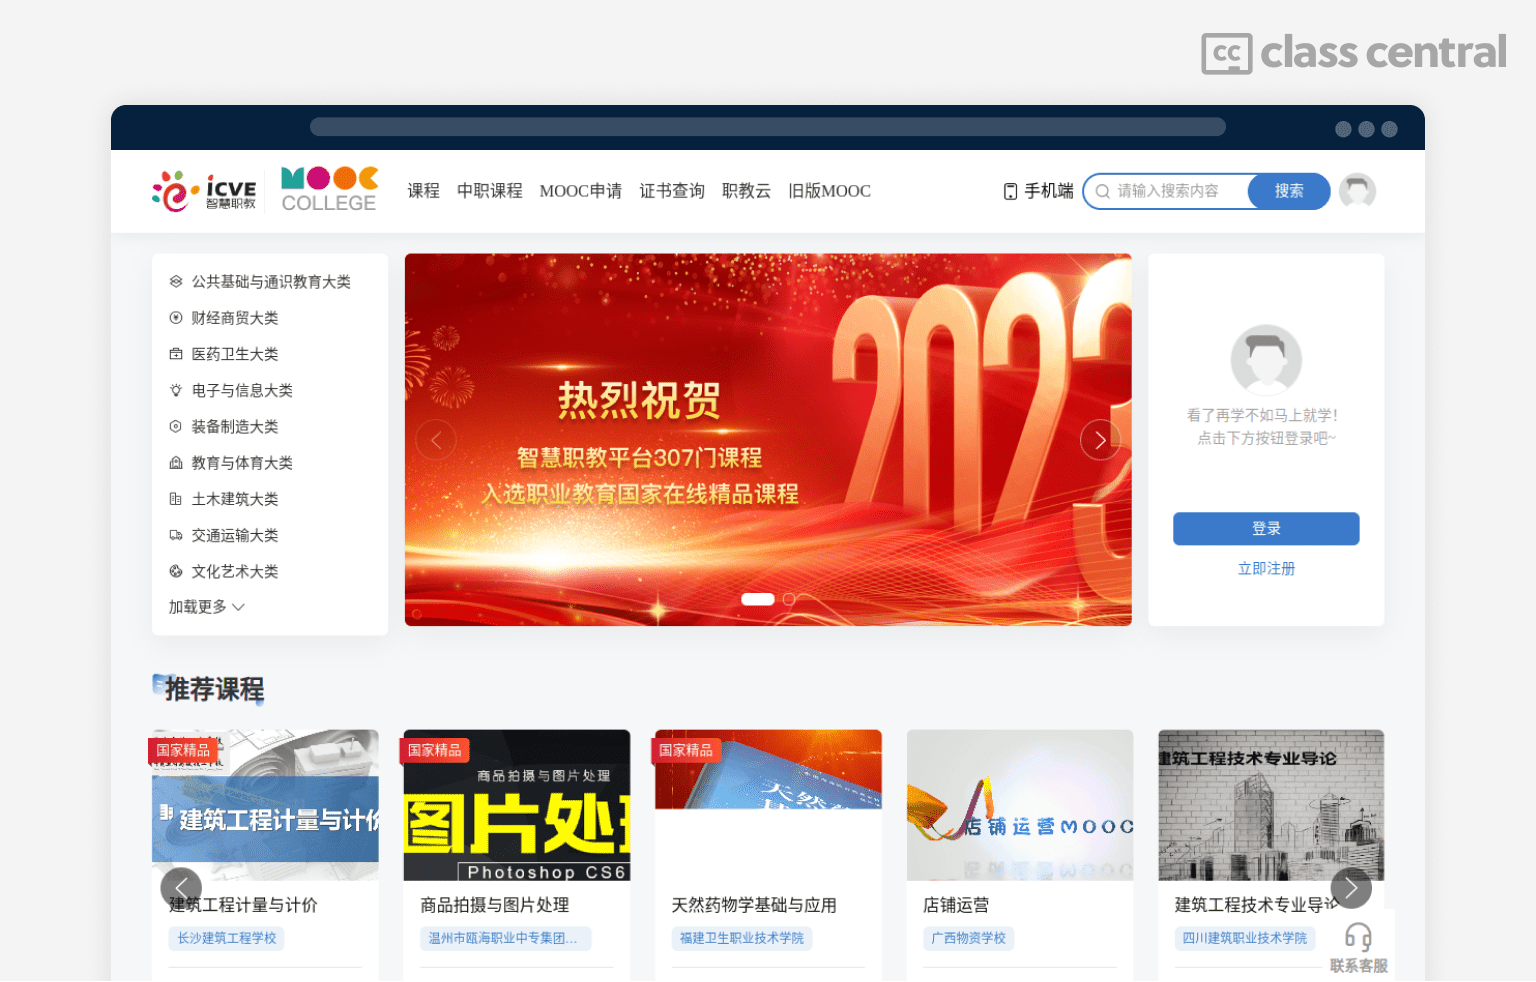Expand 加载更多 category list
This screenshot has width=1536, height=982.
point(206,607)
